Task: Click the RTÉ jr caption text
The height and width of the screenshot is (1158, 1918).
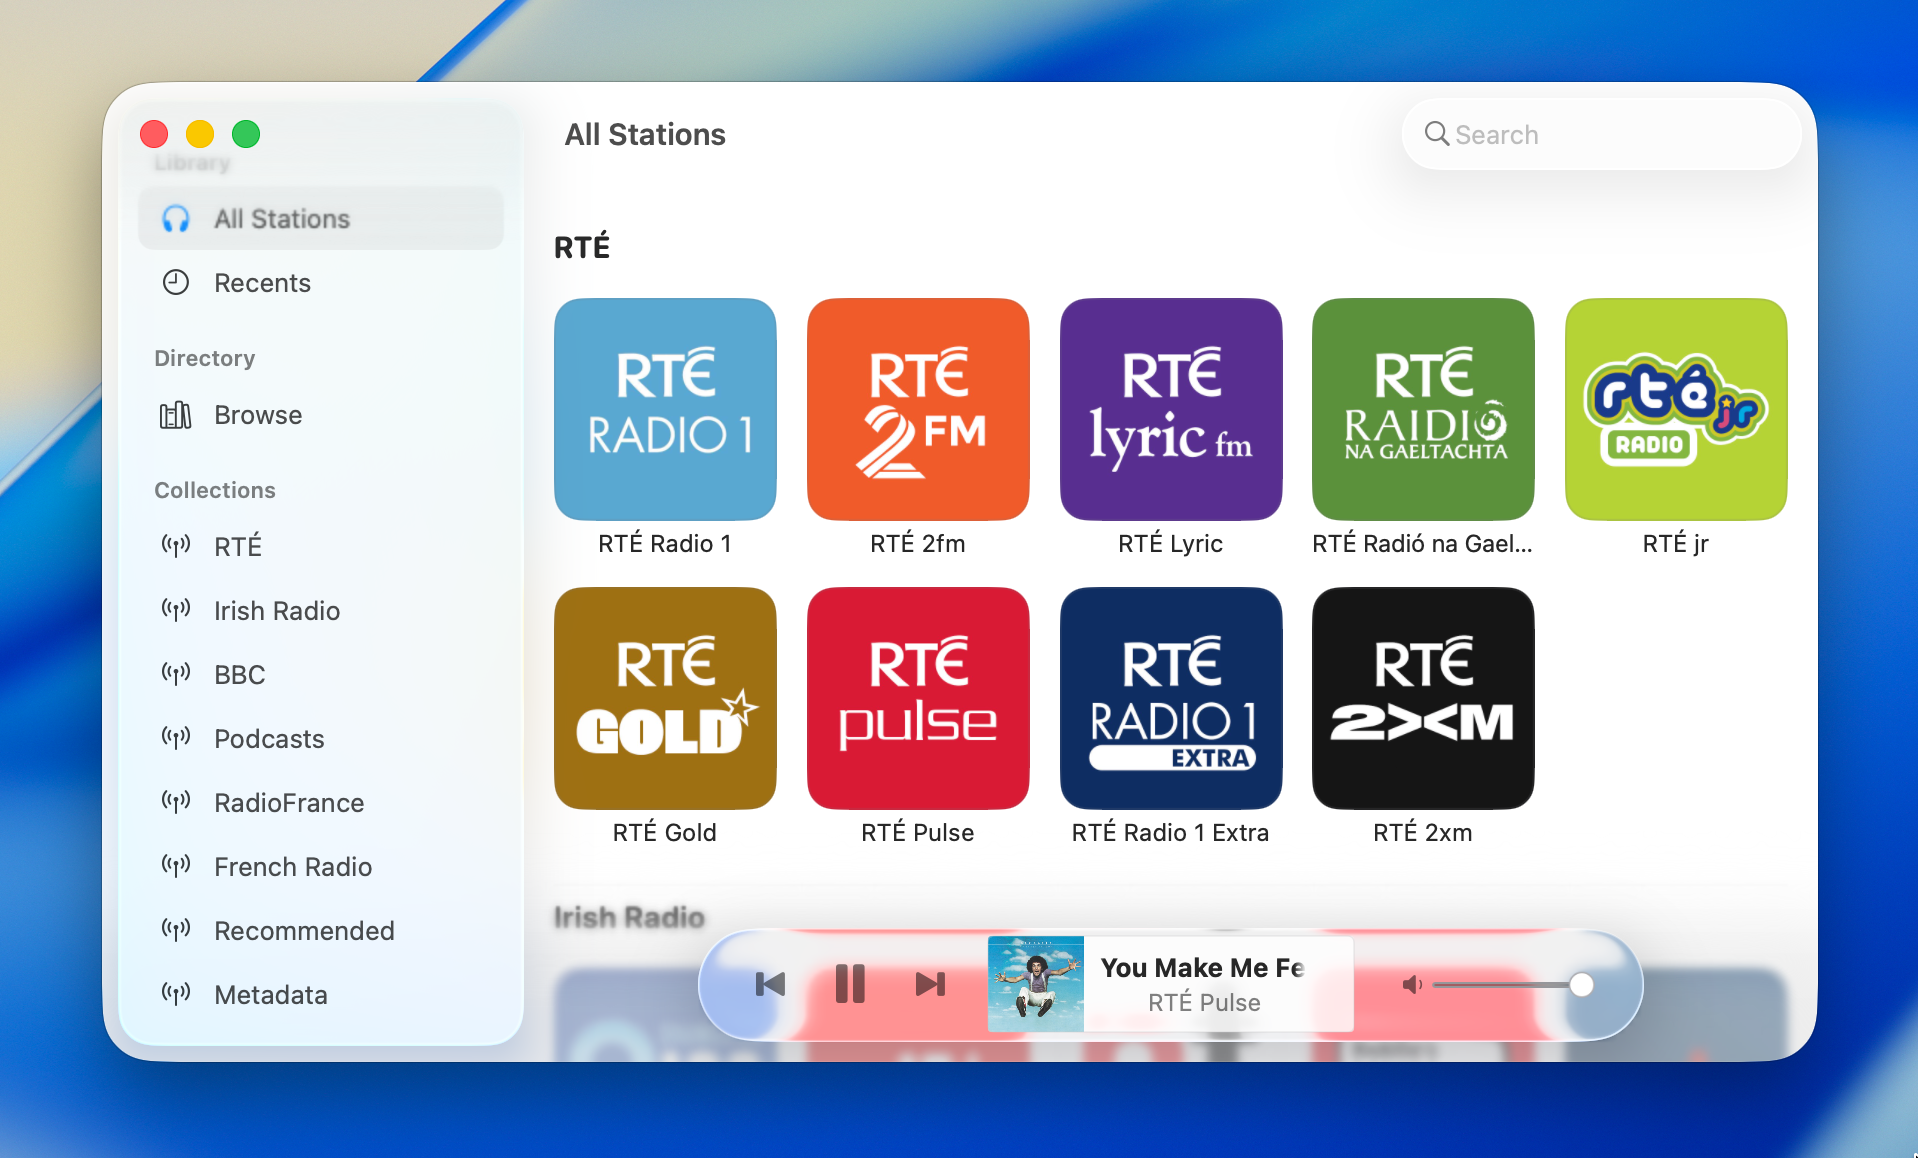Action: tap(1676, 543)
